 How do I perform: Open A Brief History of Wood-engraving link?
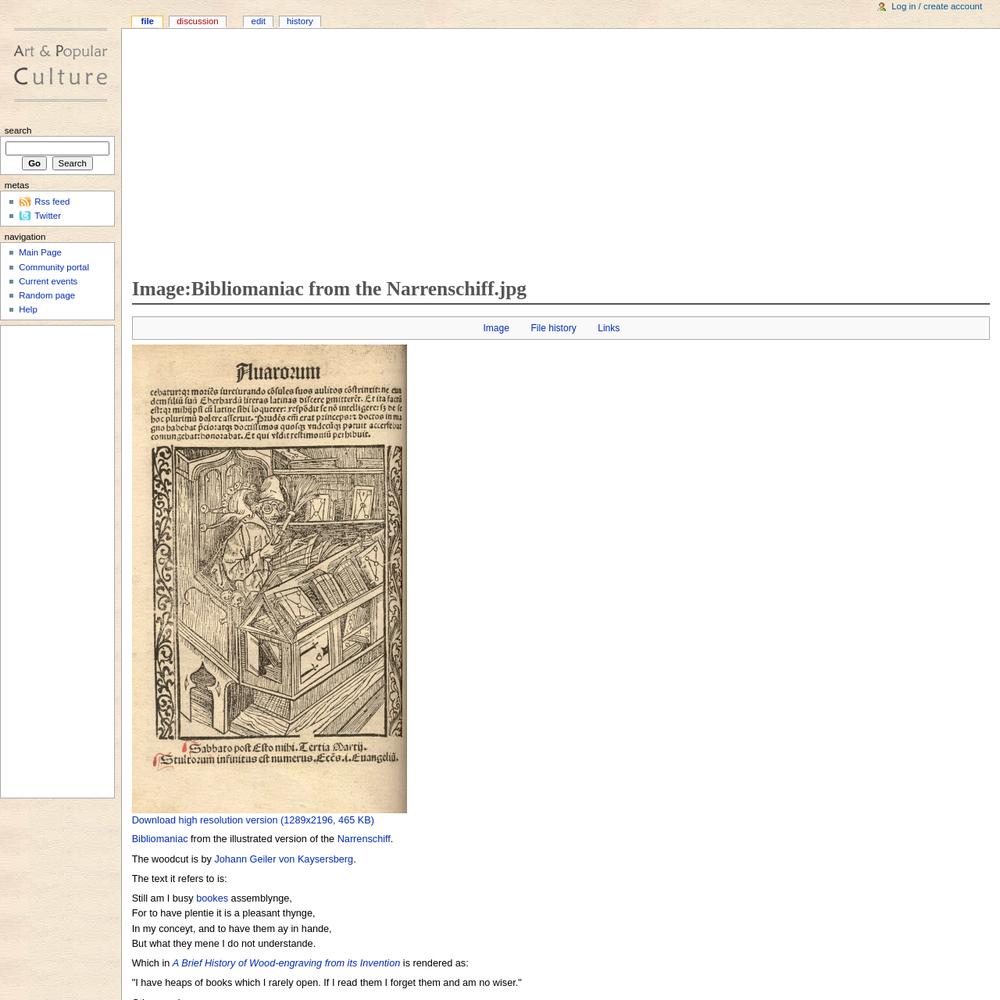(x=286, y=963)
